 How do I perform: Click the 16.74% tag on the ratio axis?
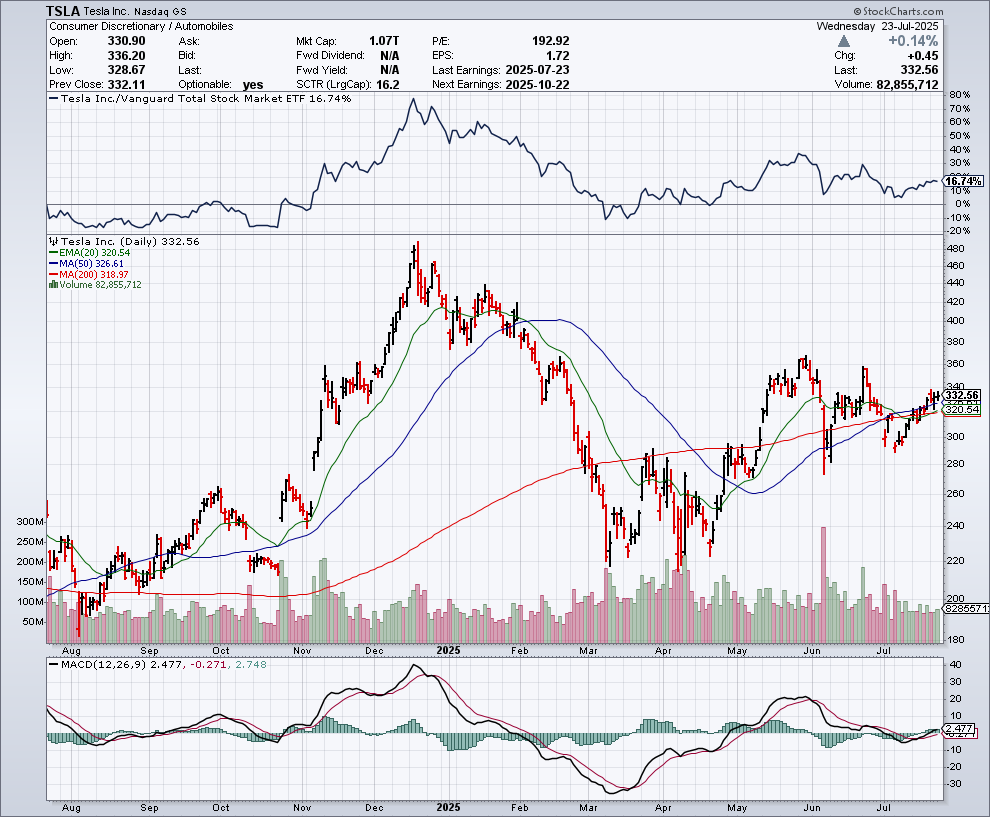click(963, 181)
